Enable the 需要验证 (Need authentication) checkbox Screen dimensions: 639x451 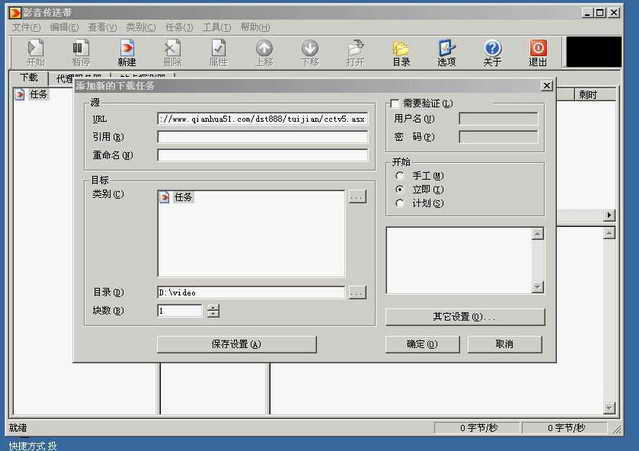395,103
